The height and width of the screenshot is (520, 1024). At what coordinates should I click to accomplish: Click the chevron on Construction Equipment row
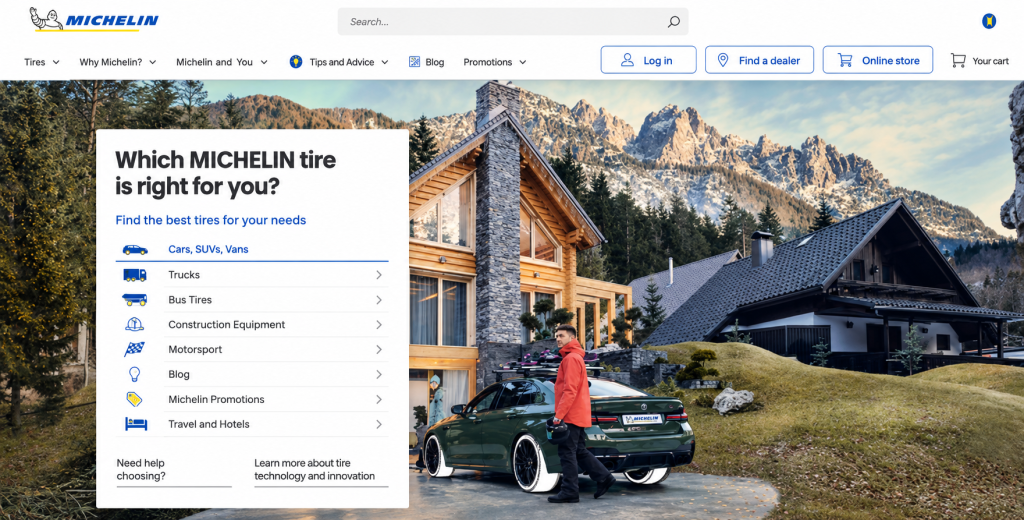point(379,325)
